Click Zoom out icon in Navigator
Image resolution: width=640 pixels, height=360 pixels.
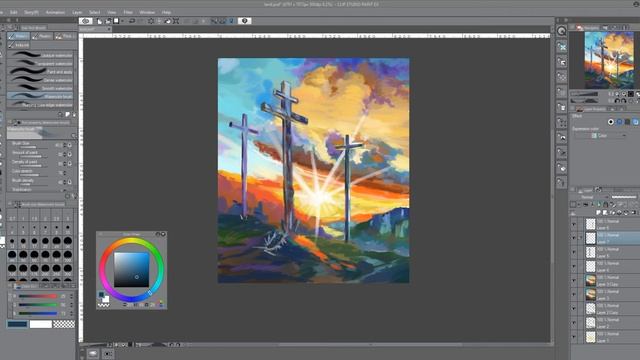(616, 94)
